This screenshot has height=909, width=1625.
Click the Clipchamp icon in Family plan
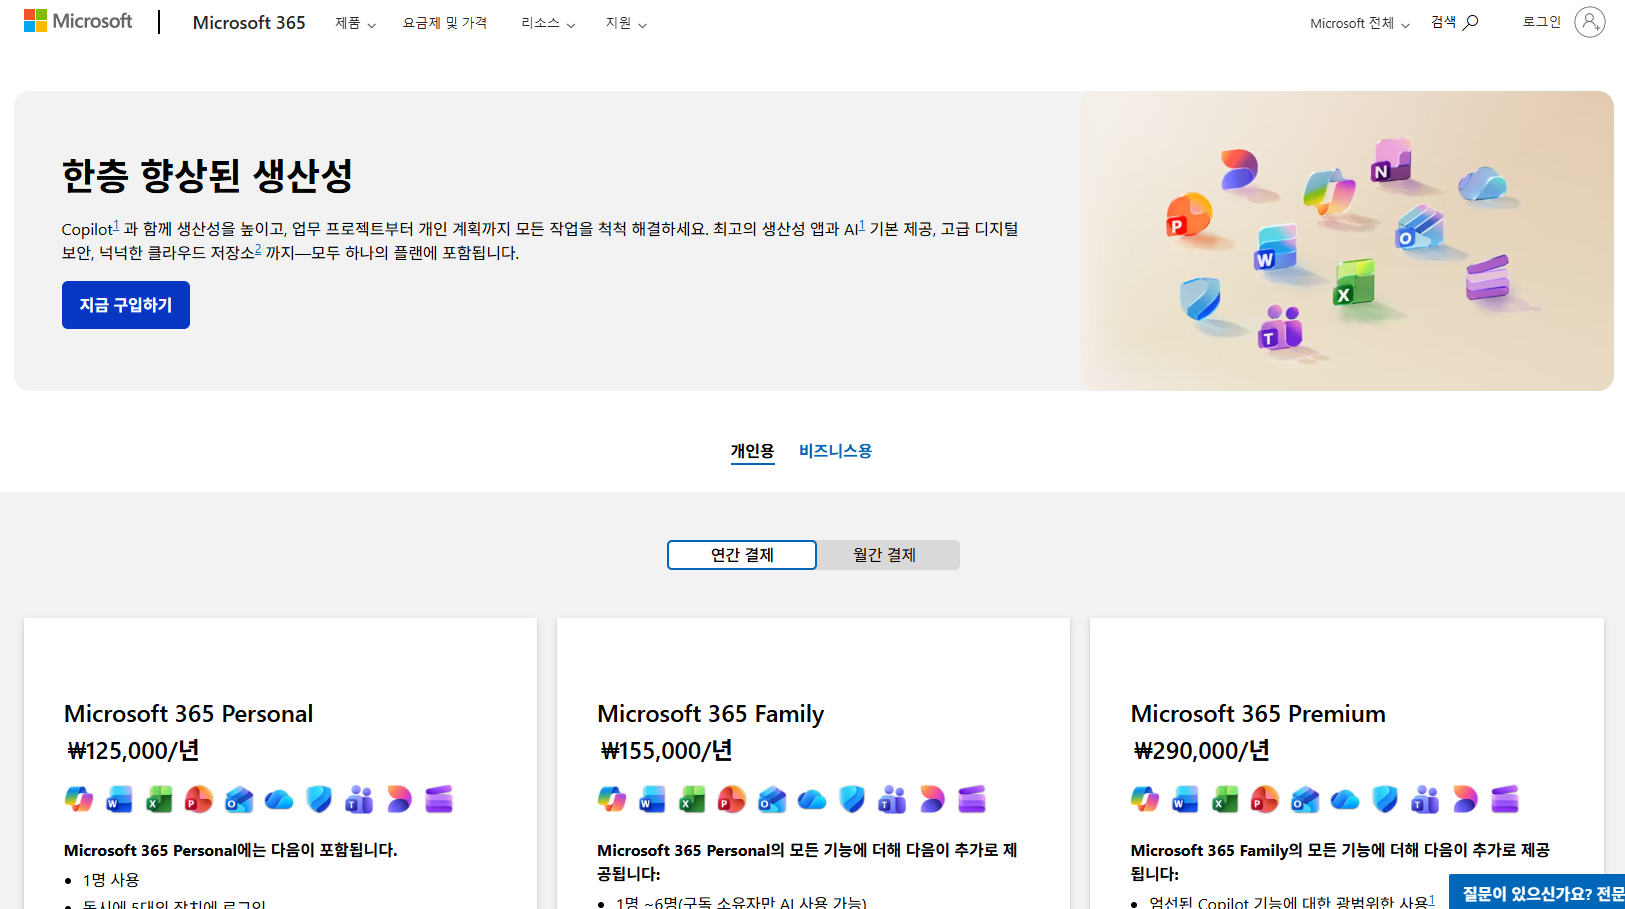point(972,799)
